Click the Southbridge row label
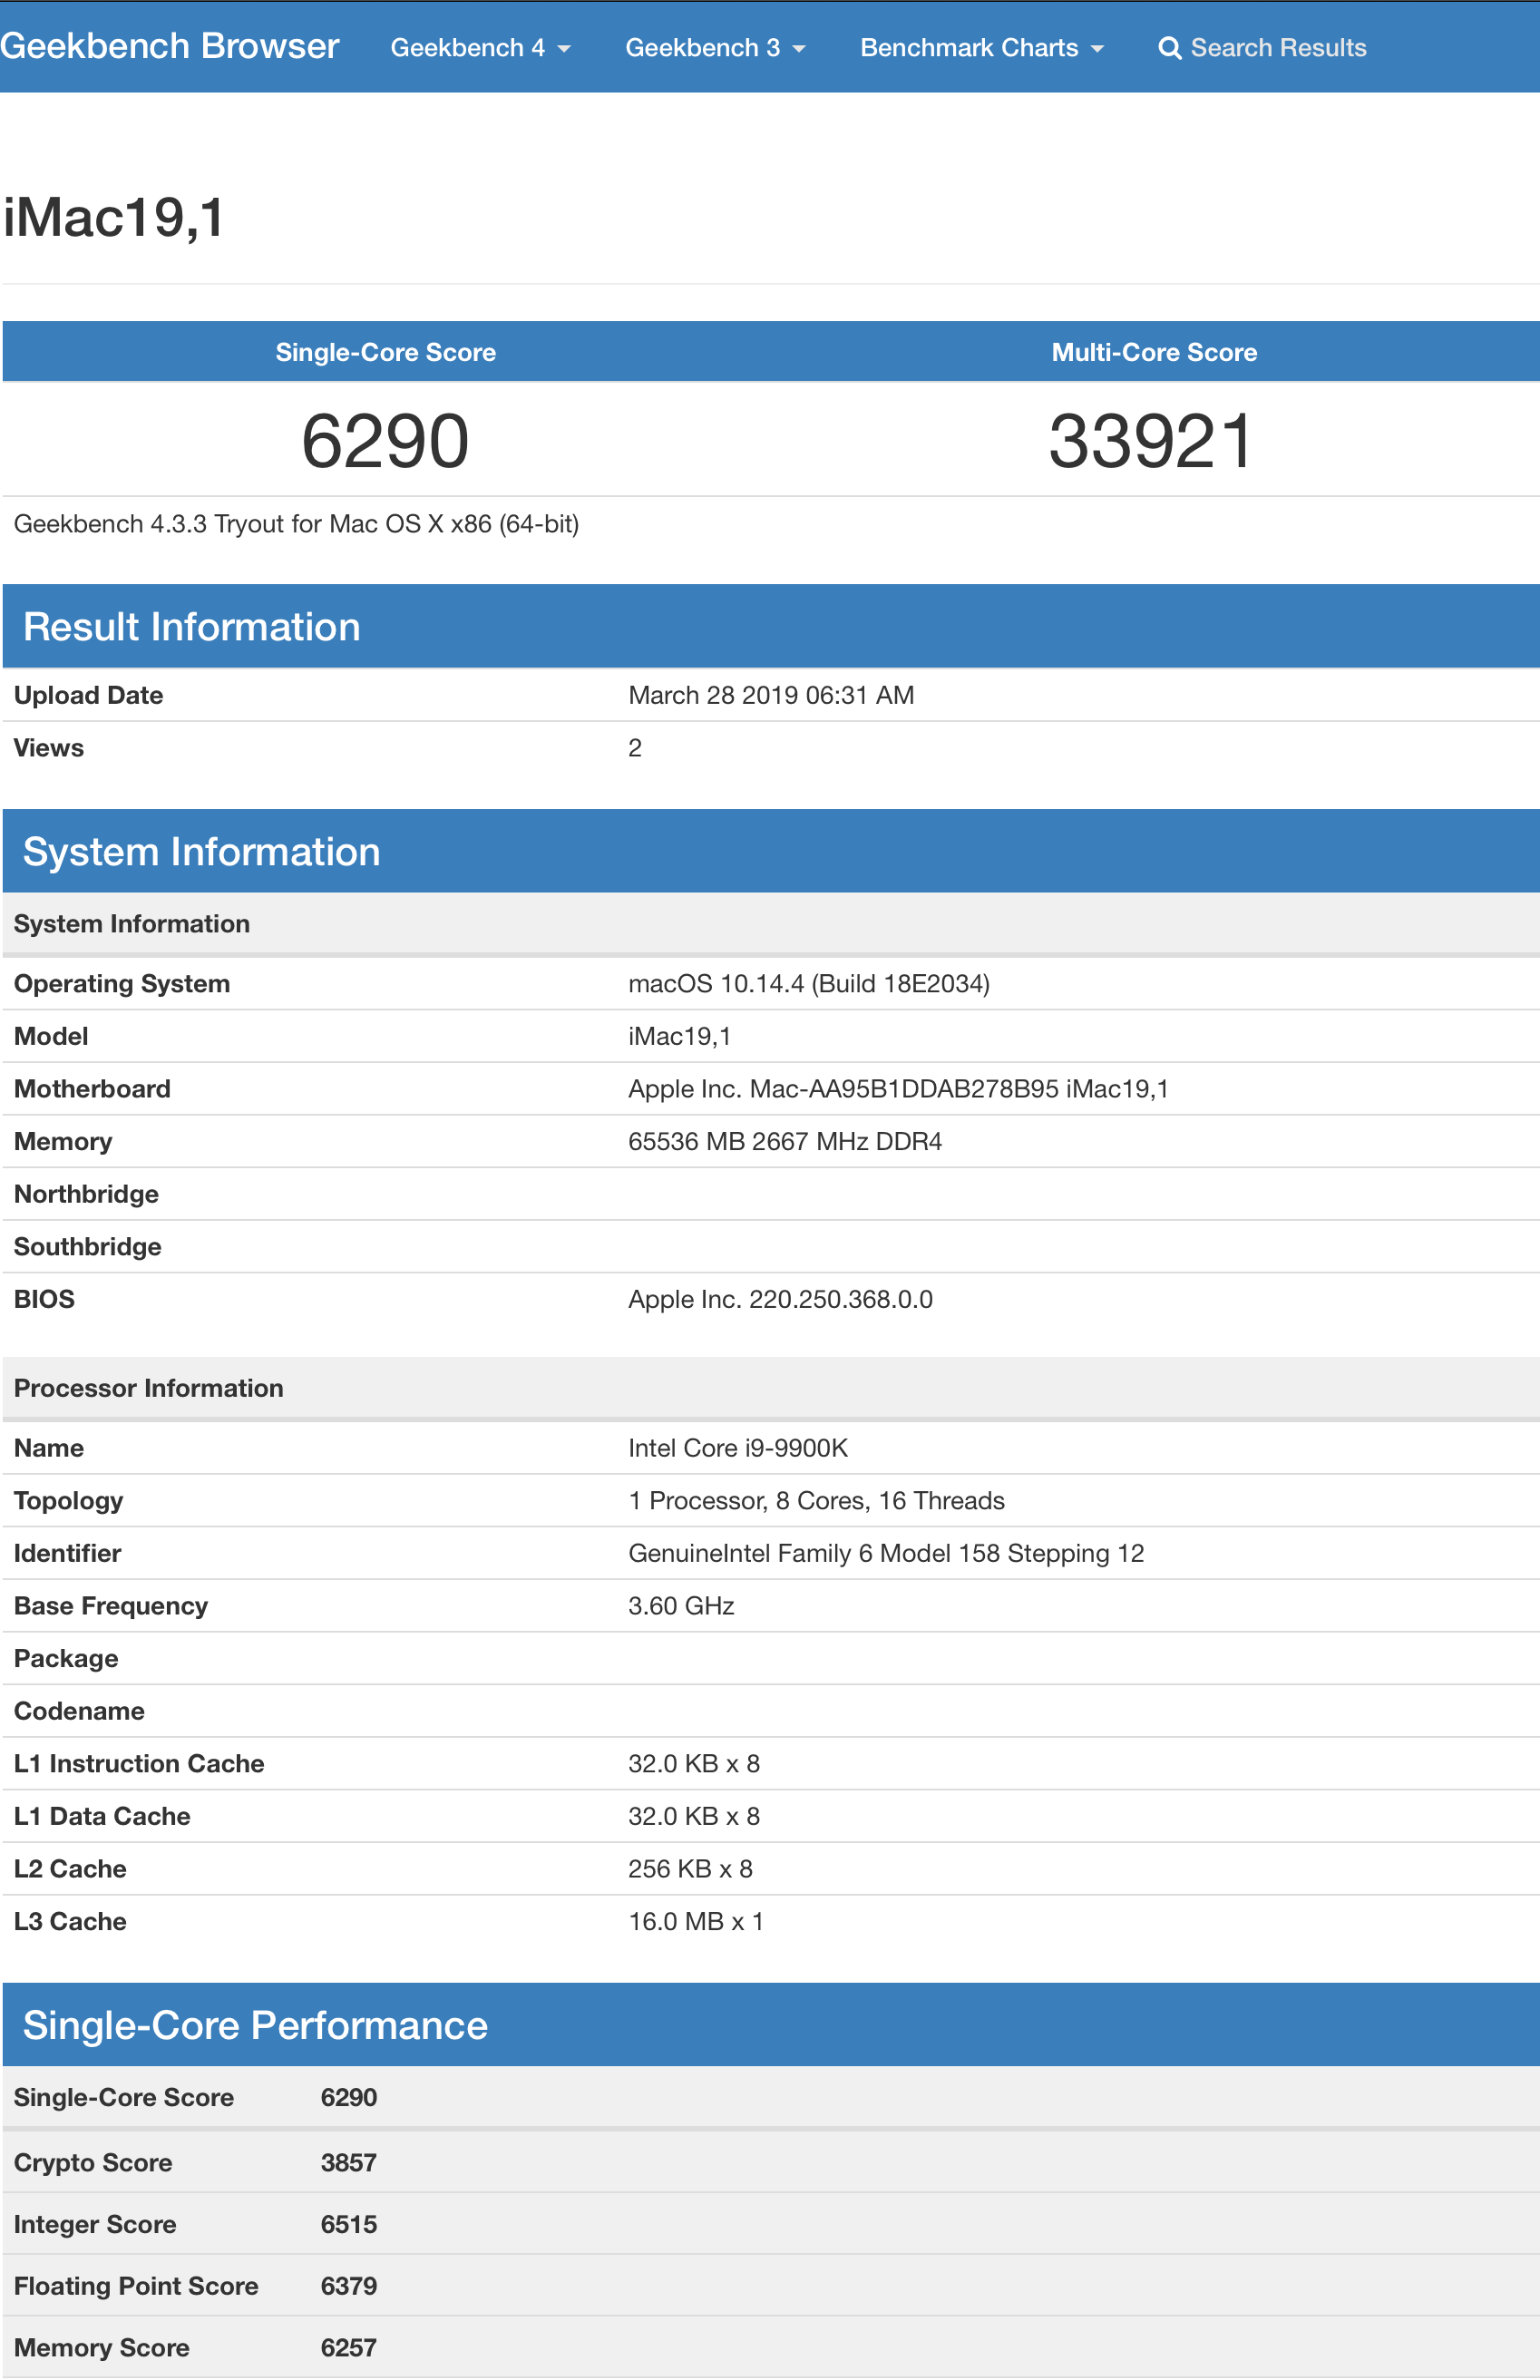Viewport: 1540px width, 2380px height. click(88, 1246)
